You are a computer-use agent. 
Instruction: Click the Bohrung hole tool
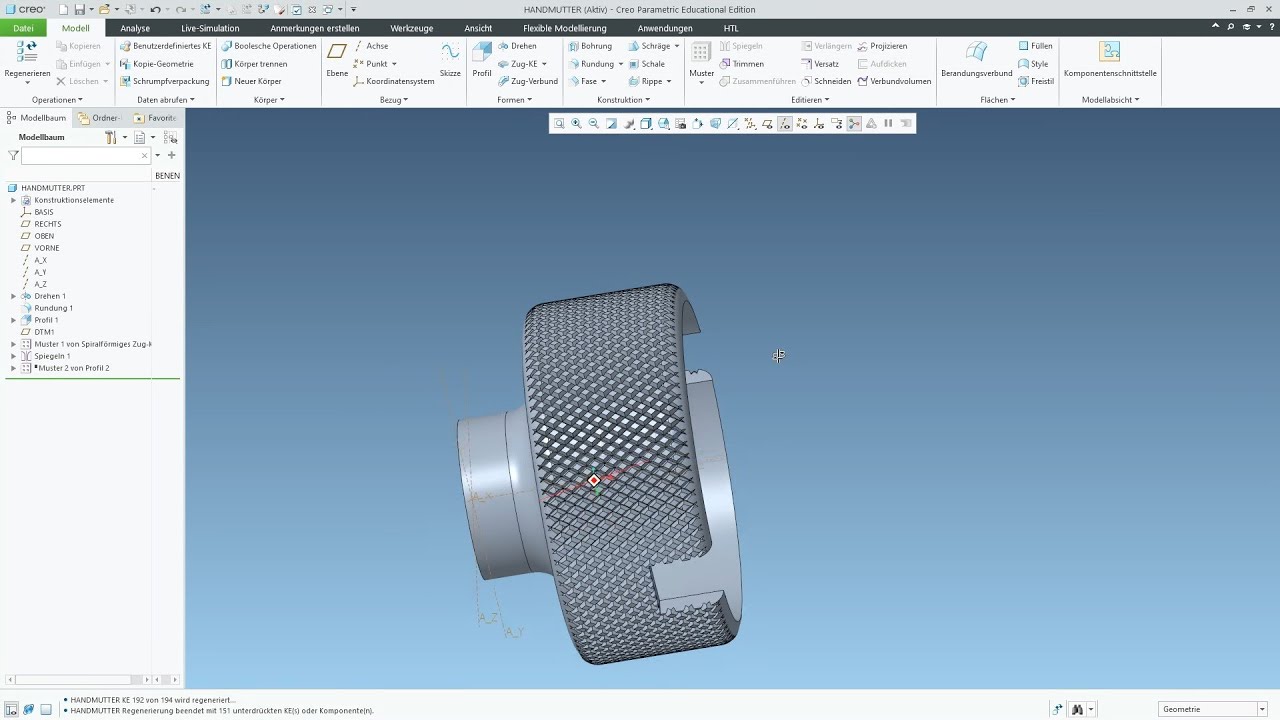(x=590, y=46)
